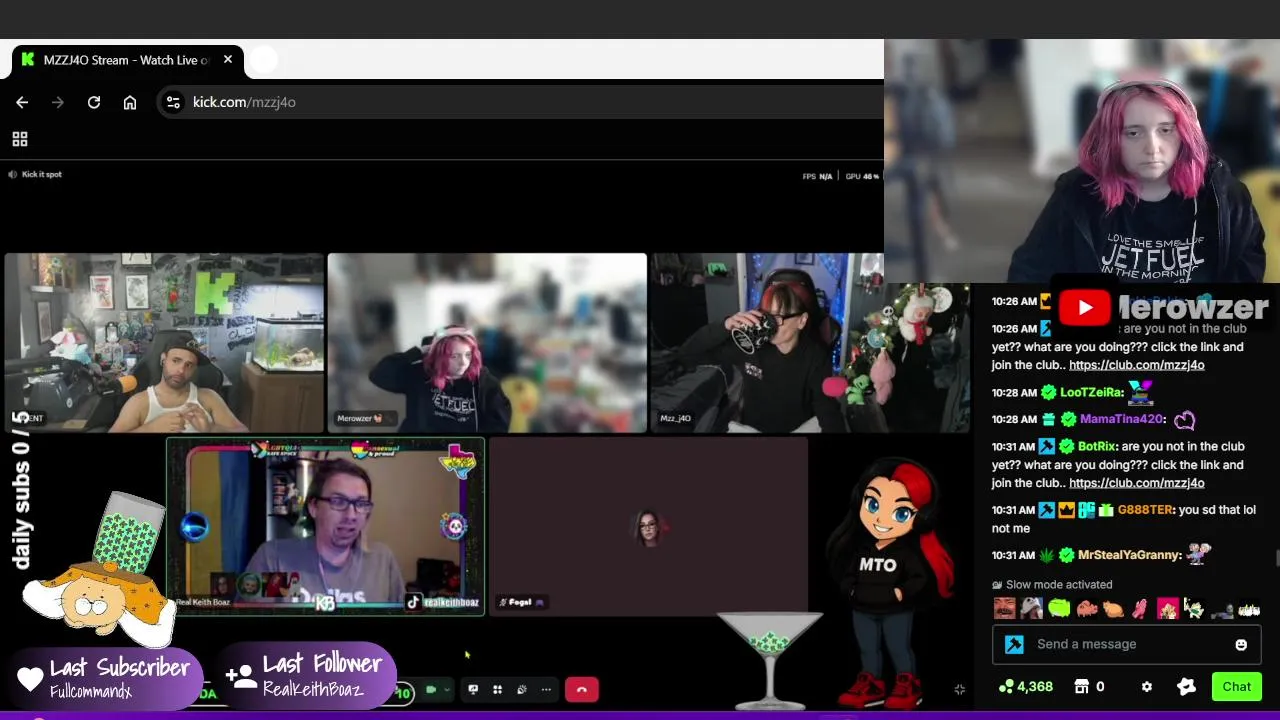
Task: Close the MZZJ4O Stream browser tab
Action: [228, 60]
